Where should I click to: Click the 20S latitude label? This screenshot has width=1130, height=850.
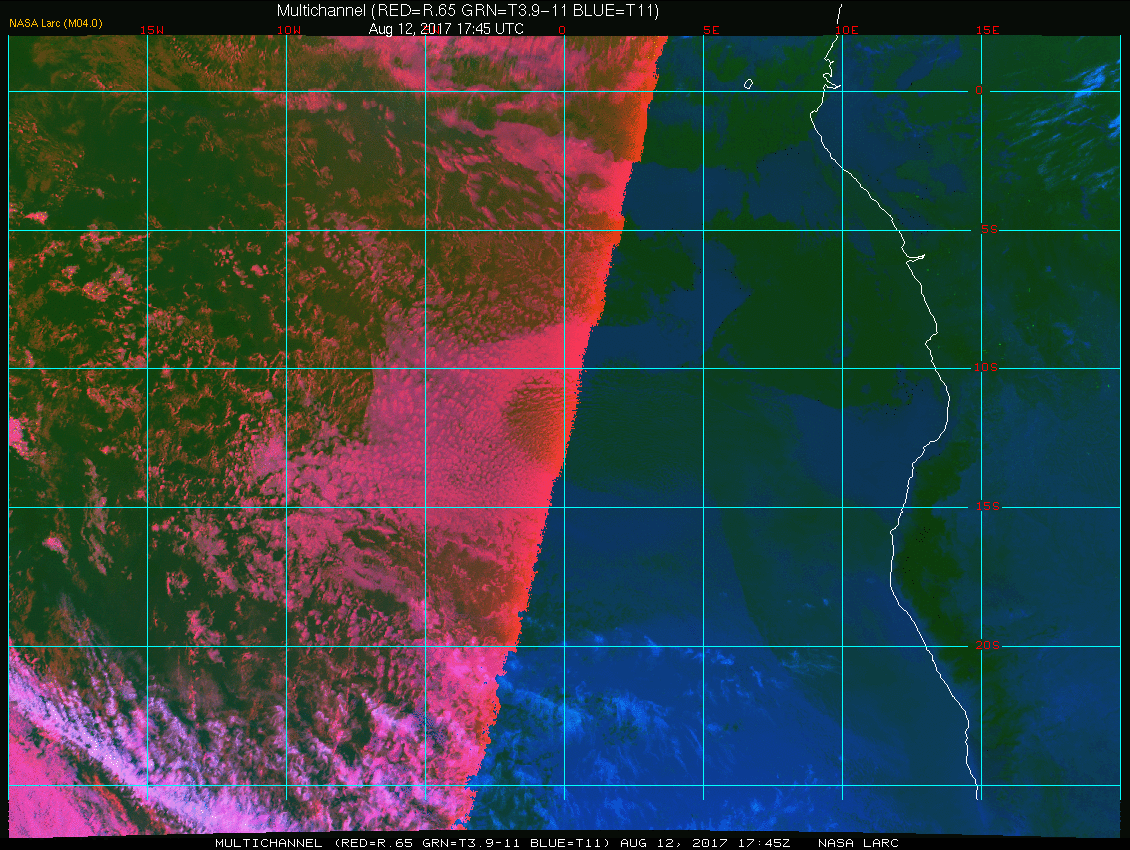[x=987, y=645]
